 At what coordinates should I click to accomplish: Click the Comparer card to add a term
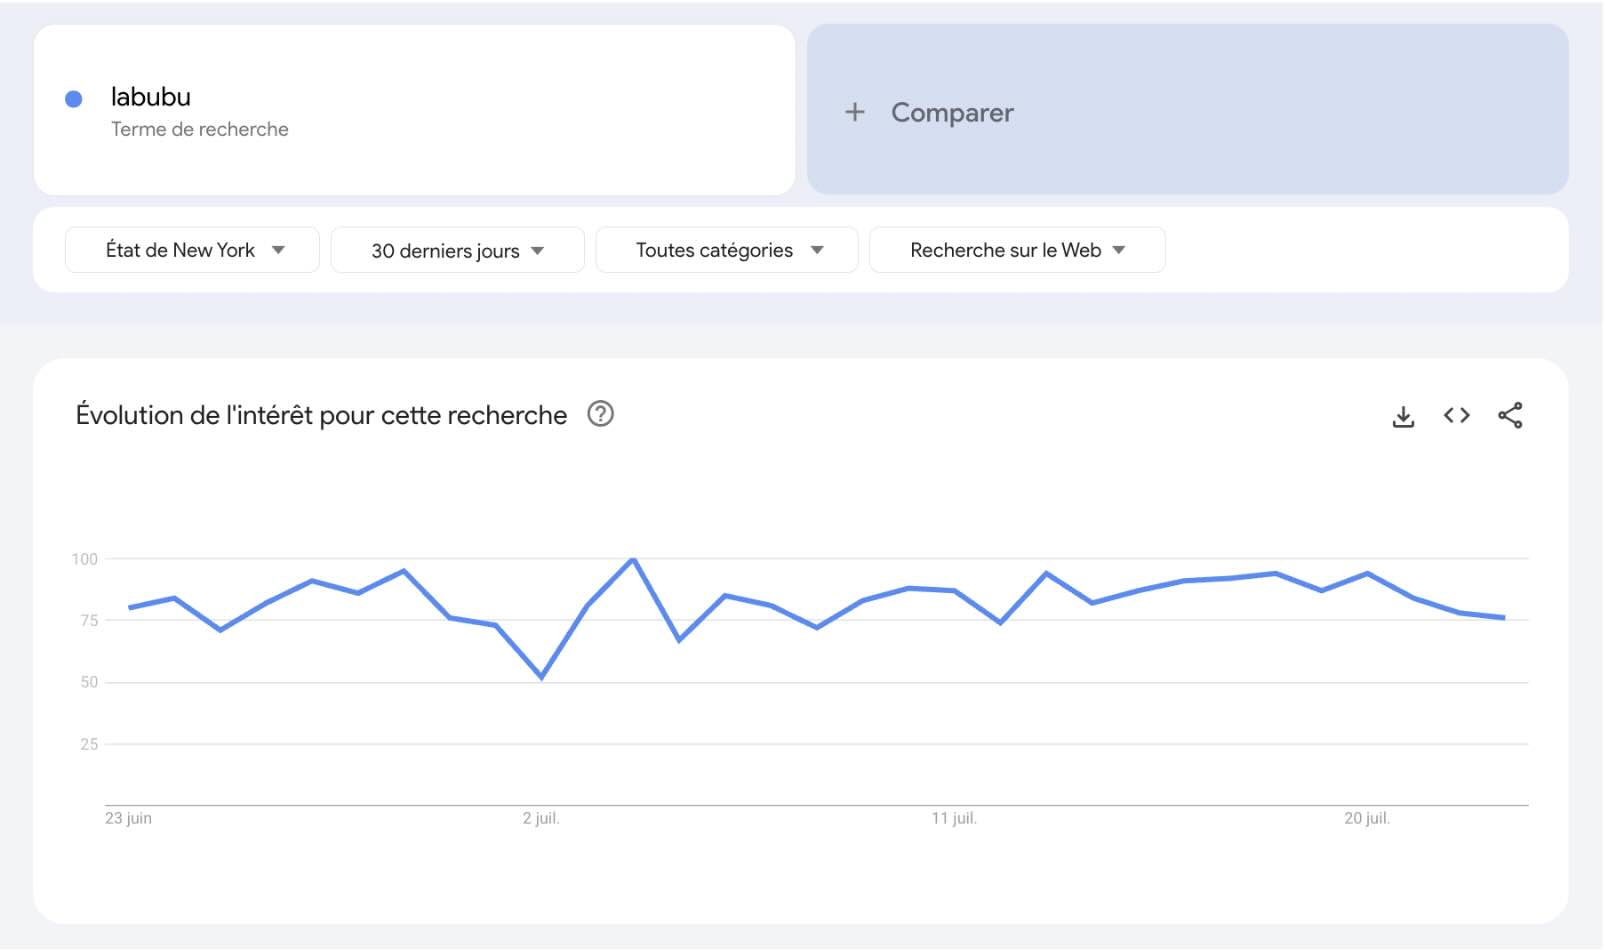pyautogui.click(x=1187, y=110)
